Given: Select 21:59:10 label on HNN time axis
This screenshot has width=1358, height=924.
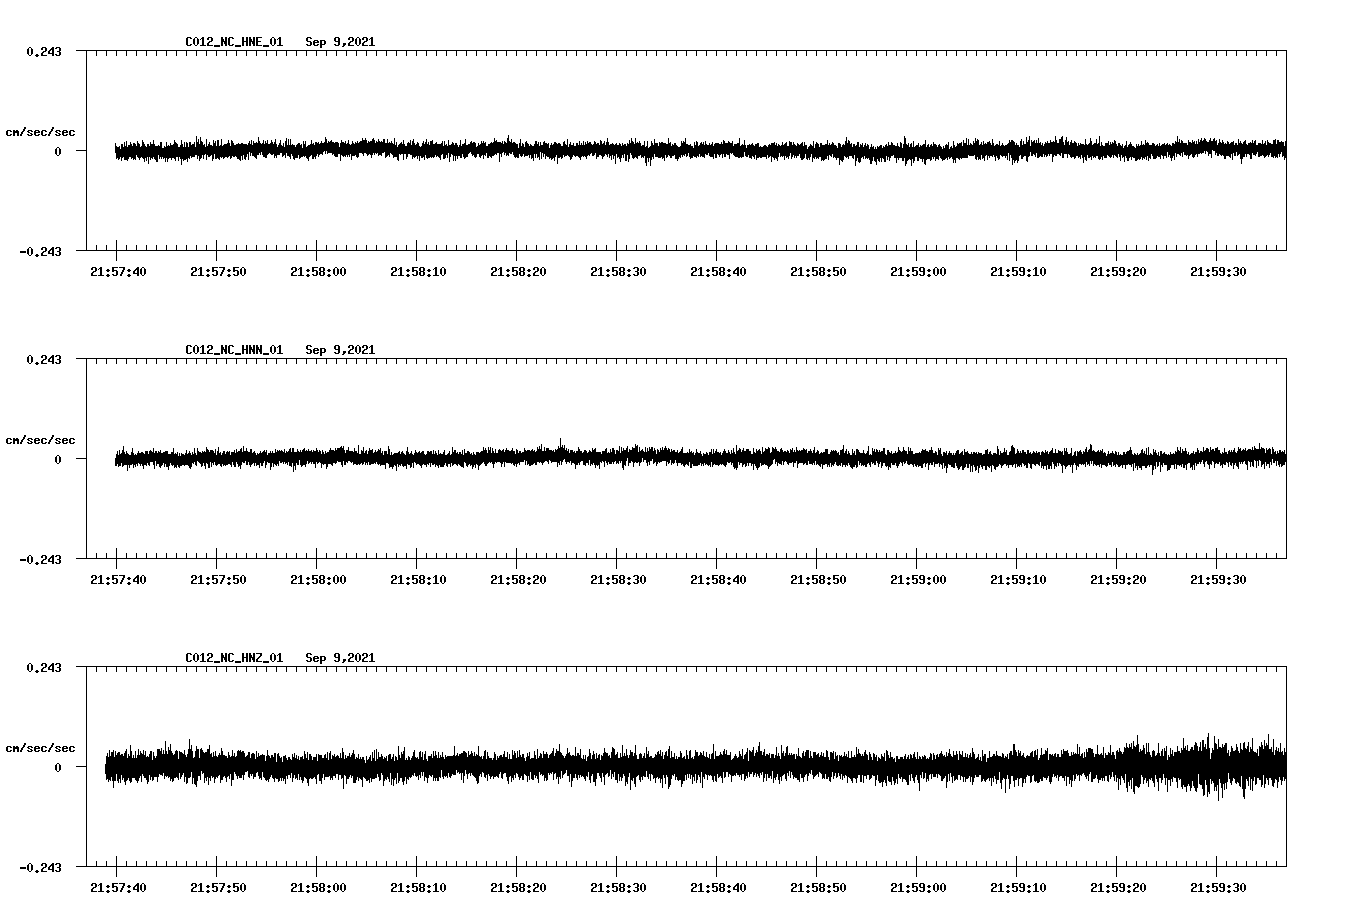Looking at the screenshot, I should pos(1018,579).
